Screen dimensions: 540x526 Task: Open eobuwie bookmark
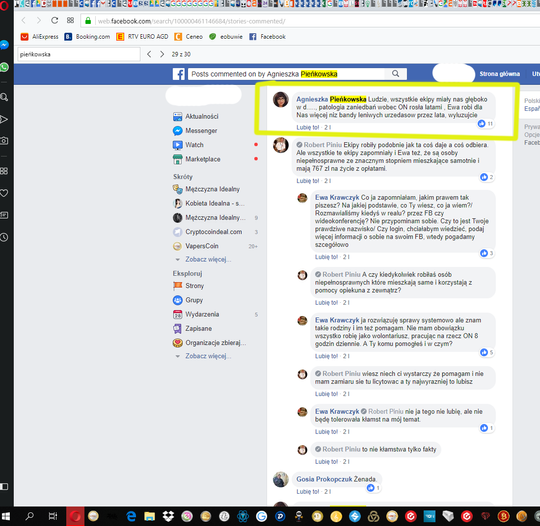pos(226,37)
